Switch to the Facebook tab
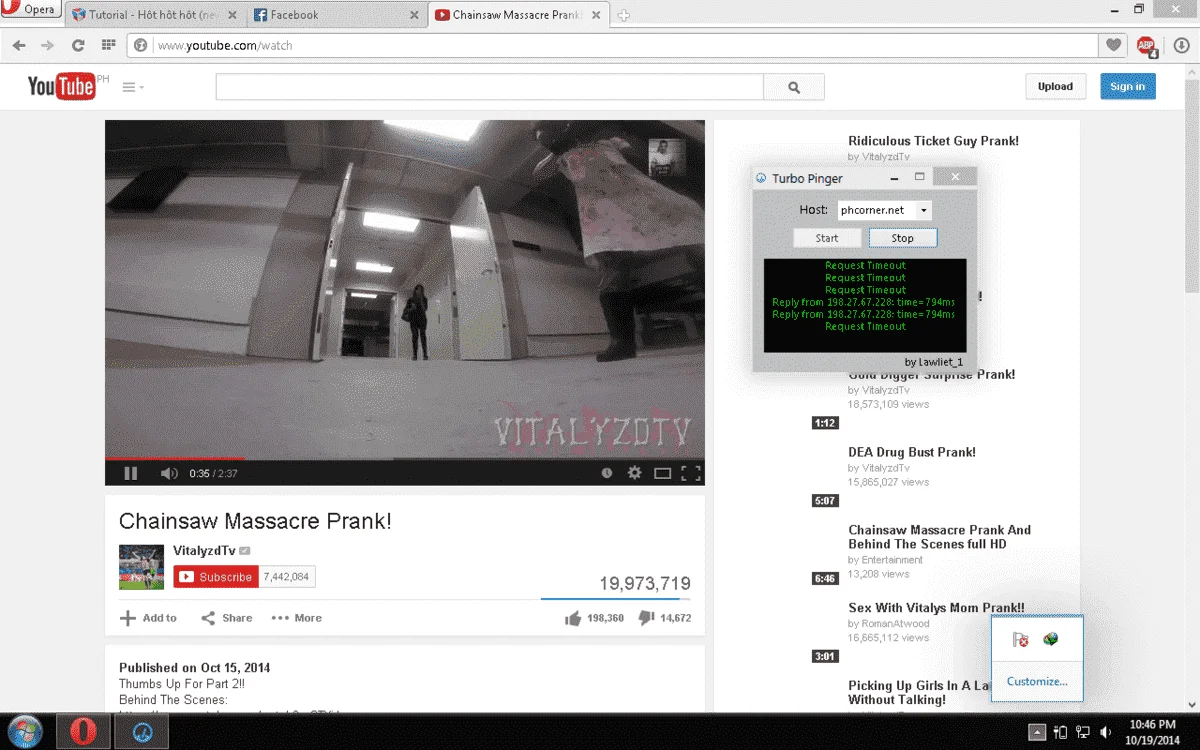Screen dimensions: 1200x750 click(337, 15)
